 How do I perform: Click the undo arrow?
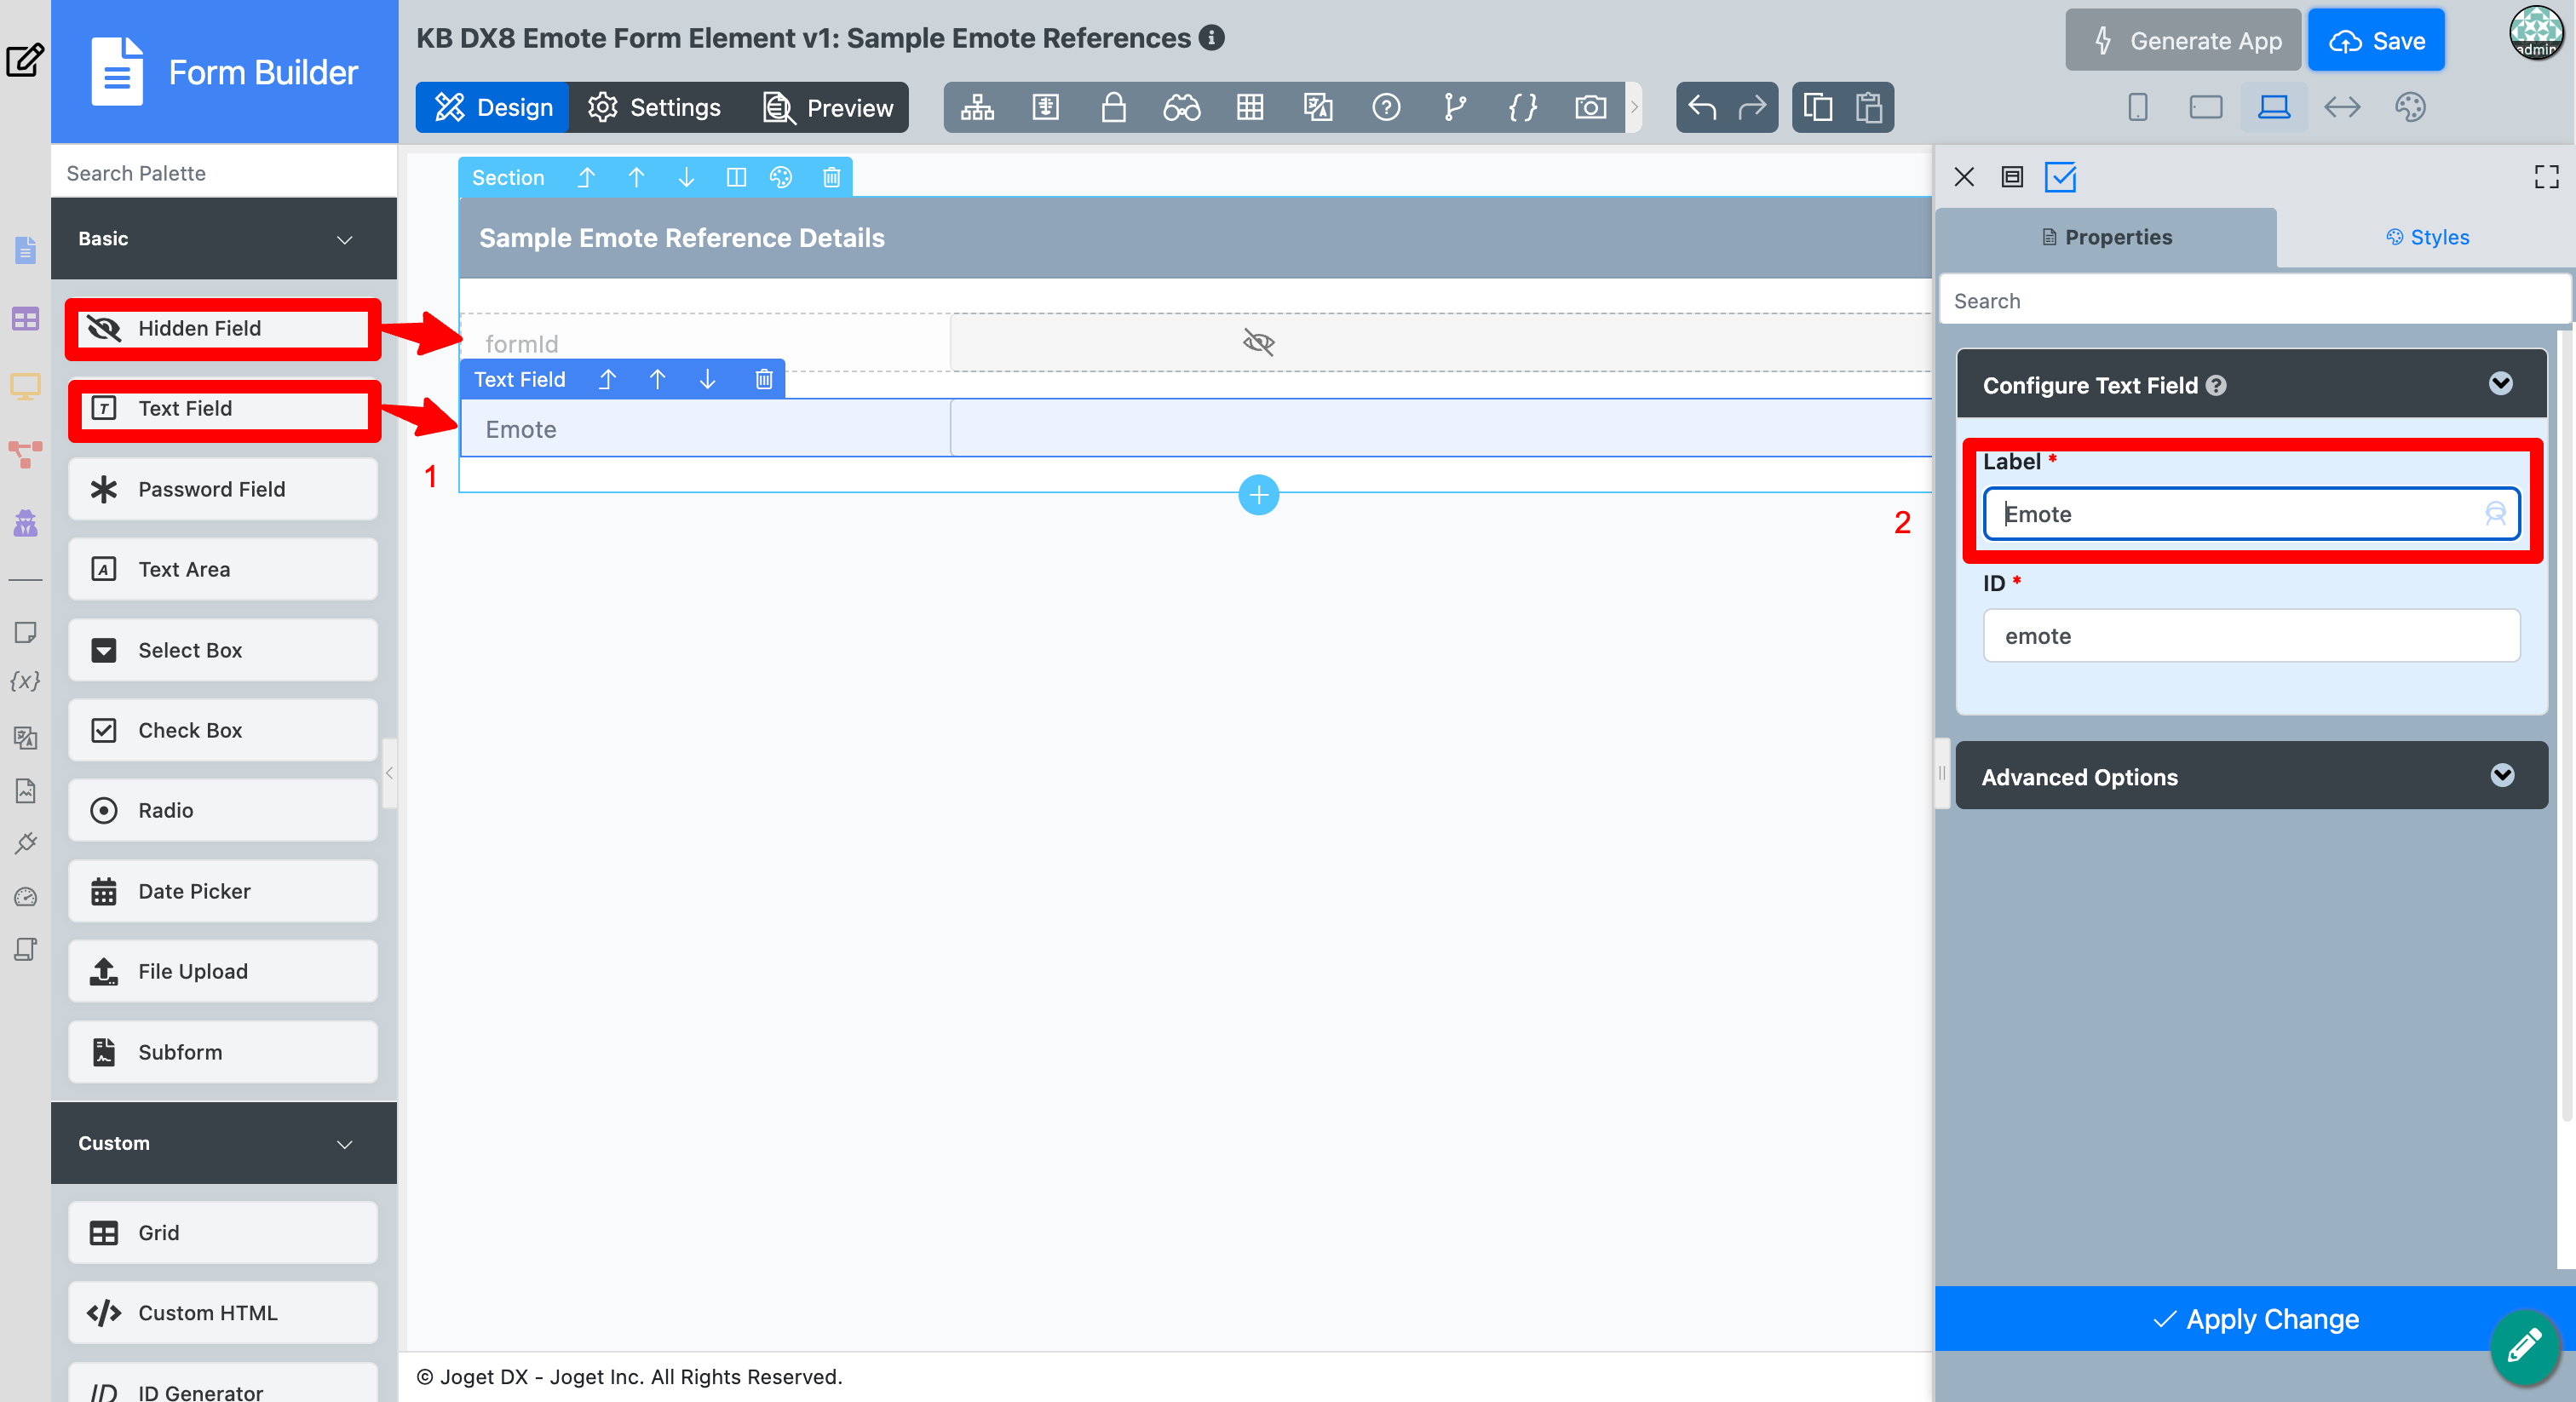click(1702, 107)
